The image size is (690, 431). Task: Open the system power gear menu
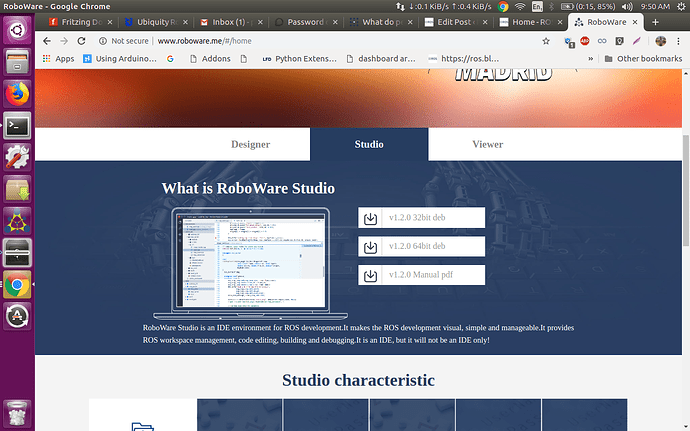pos(681,6)
